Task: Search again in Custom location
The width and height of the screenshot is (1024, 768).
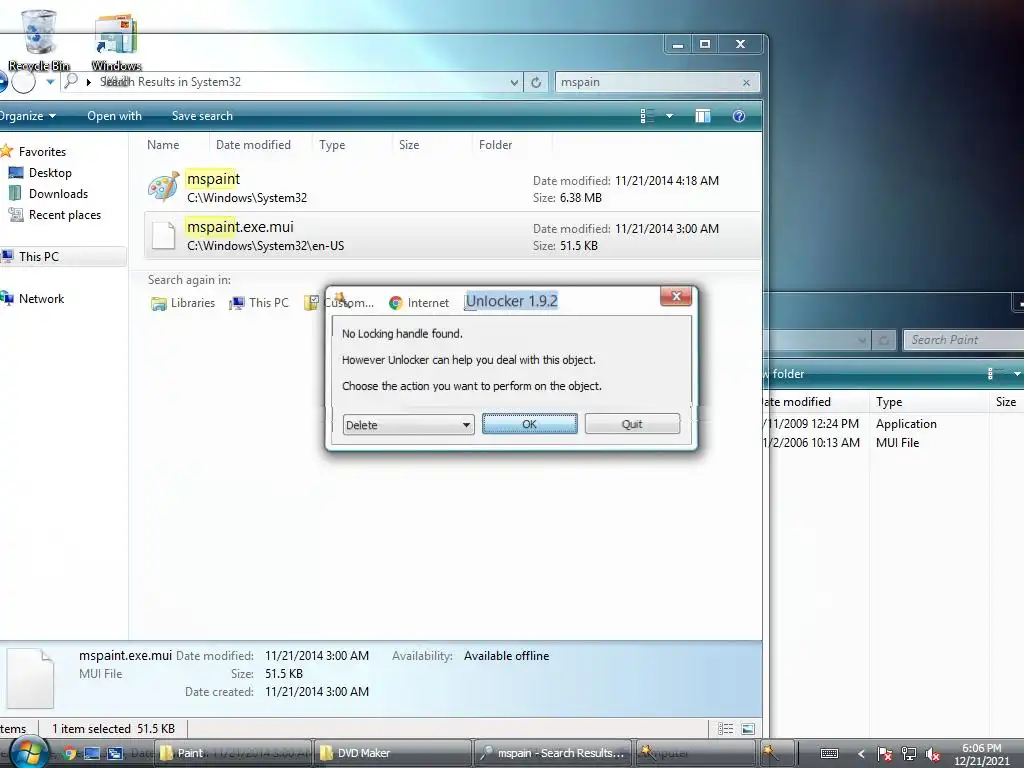Action: coord(340,303)
